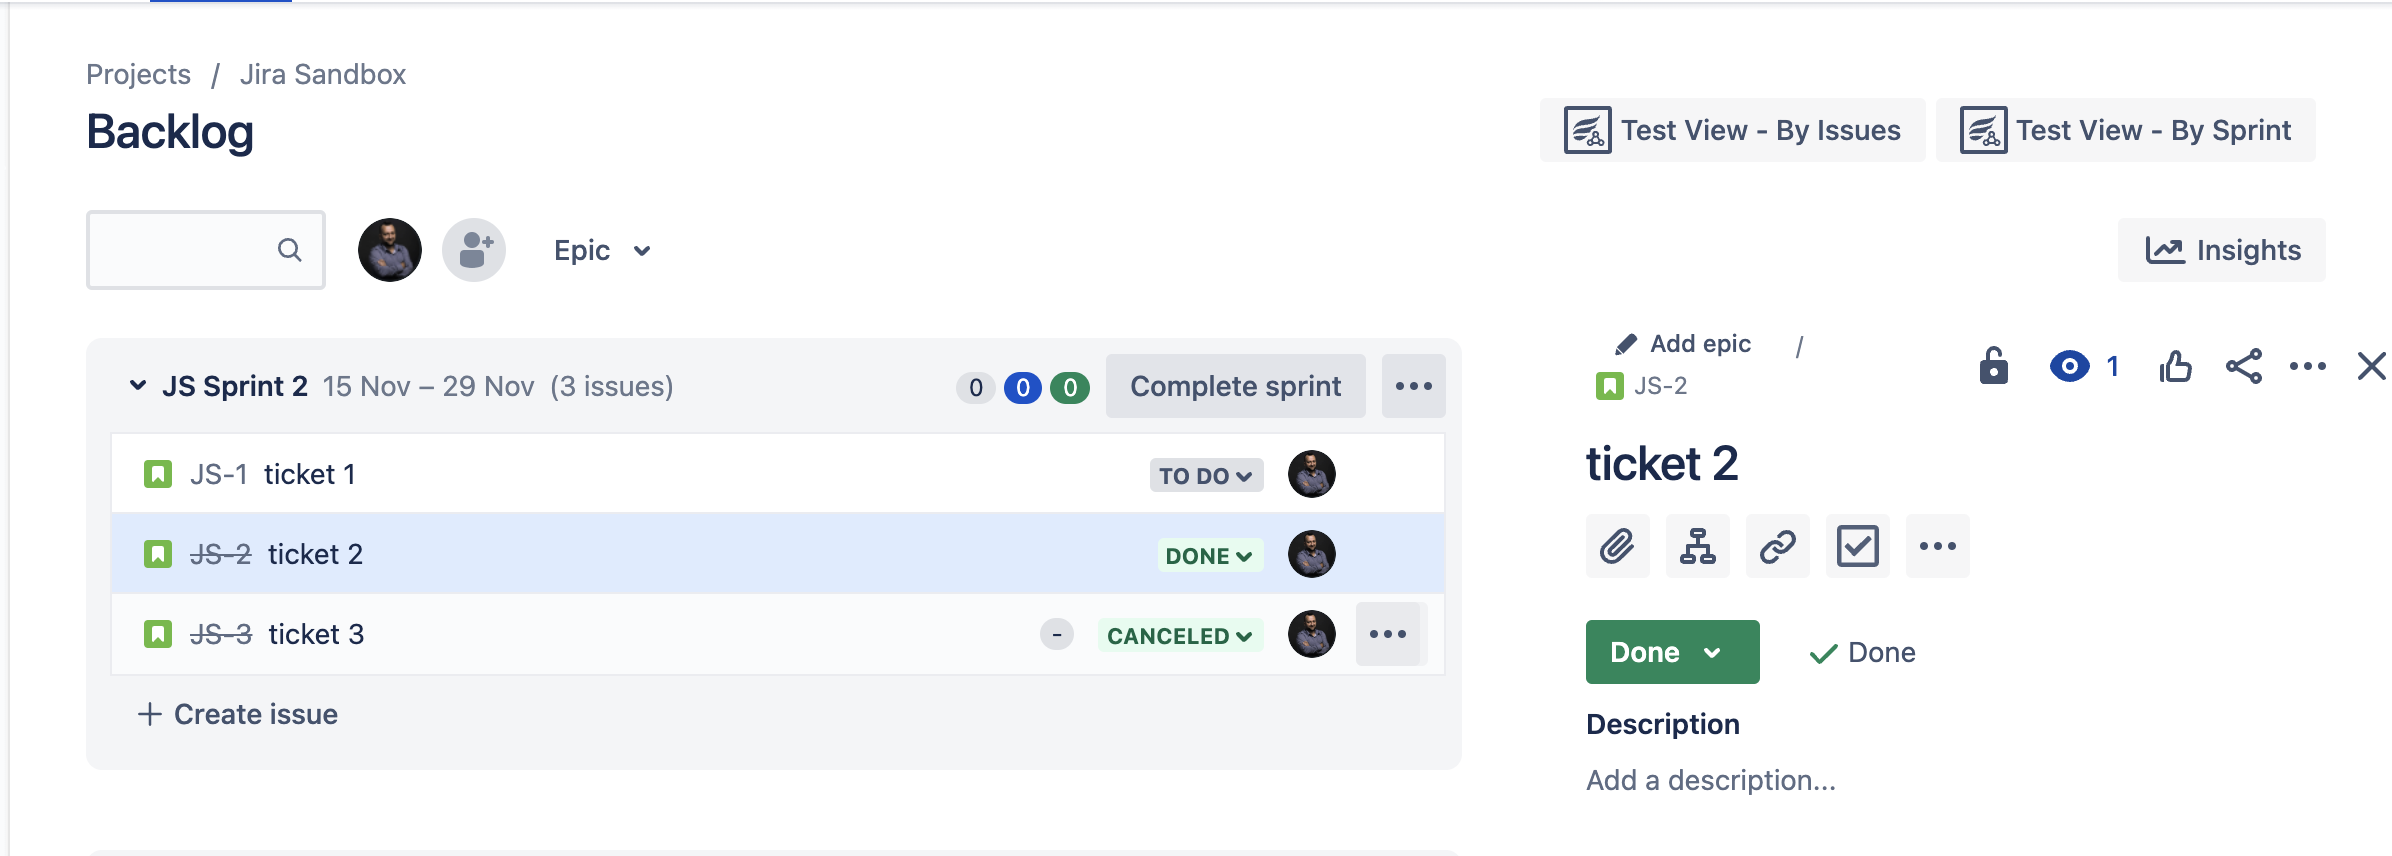
Task: Click the backlog search input field
Action: 206,250
